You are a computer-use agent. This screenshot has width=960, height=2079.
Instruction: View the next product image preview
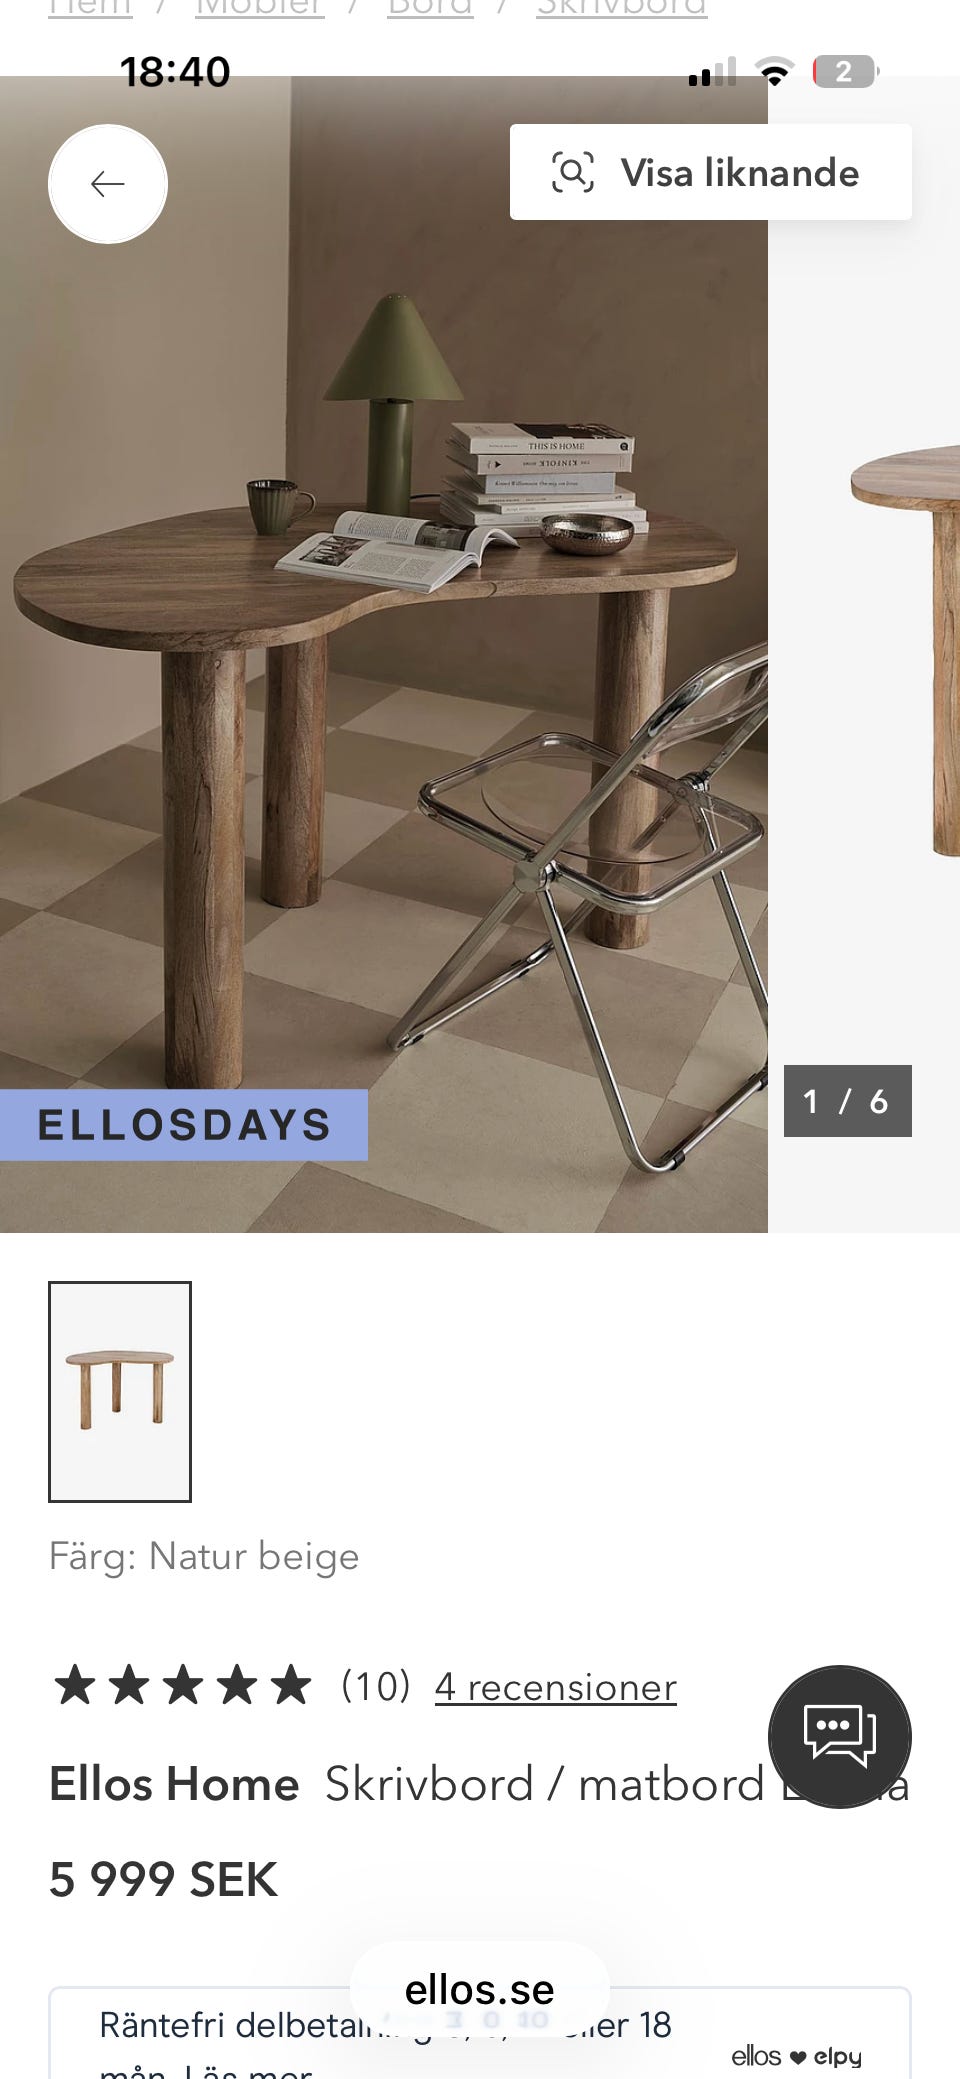click(x=864, y=654)
